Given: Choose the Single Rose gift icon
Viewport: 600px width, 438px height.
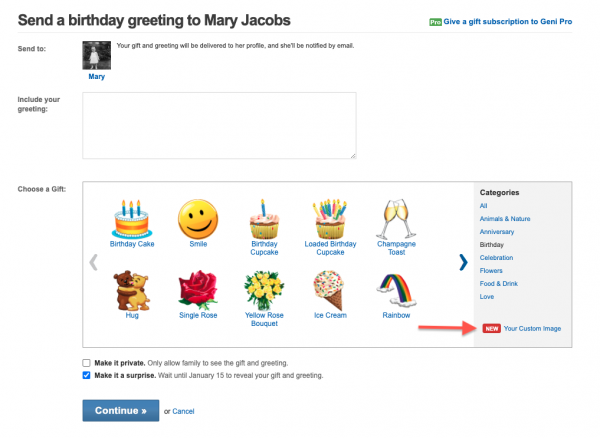Looking at the screenshot, I should coord(198,290).
